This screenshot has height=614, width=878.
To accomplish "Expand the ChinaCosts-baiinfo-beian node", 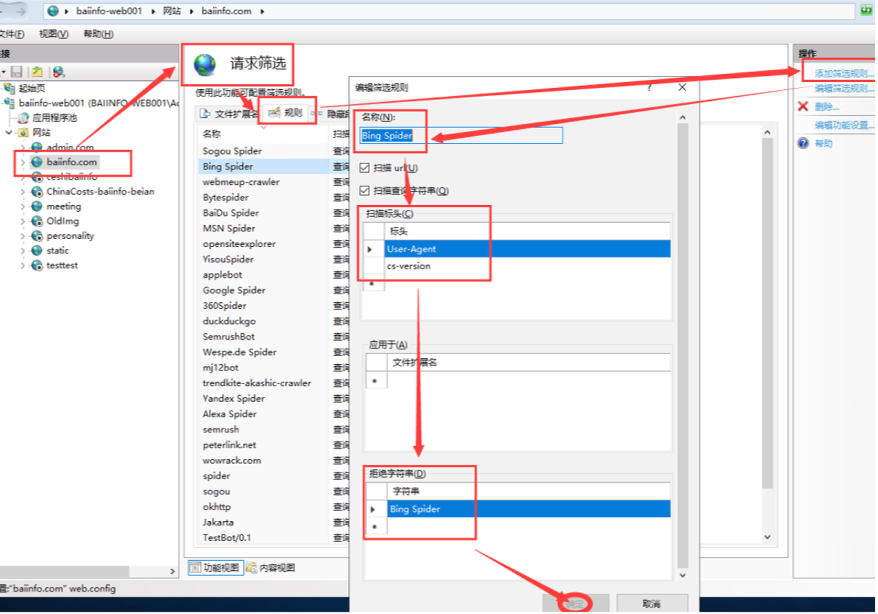I will click(23, 192).
